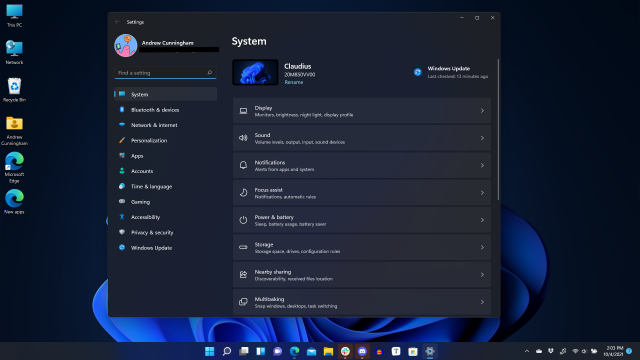Expand Storage row chevron

pyautogui.click(x=482, y=247)
